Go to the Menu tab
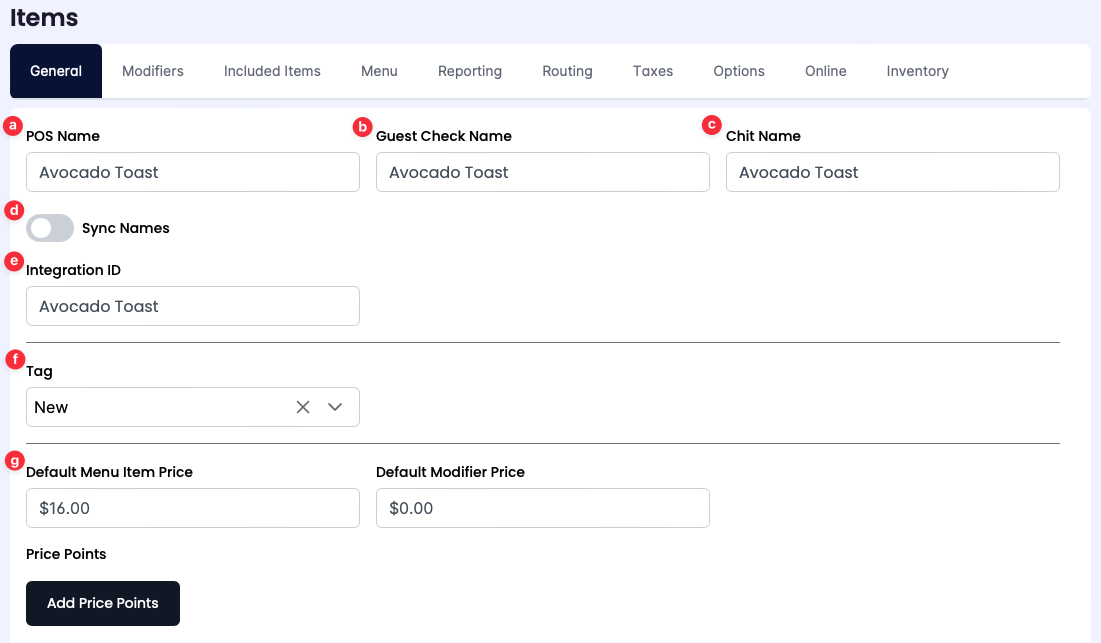The width and height of the screenshot is (1101, 643). [x=379, y=71]
